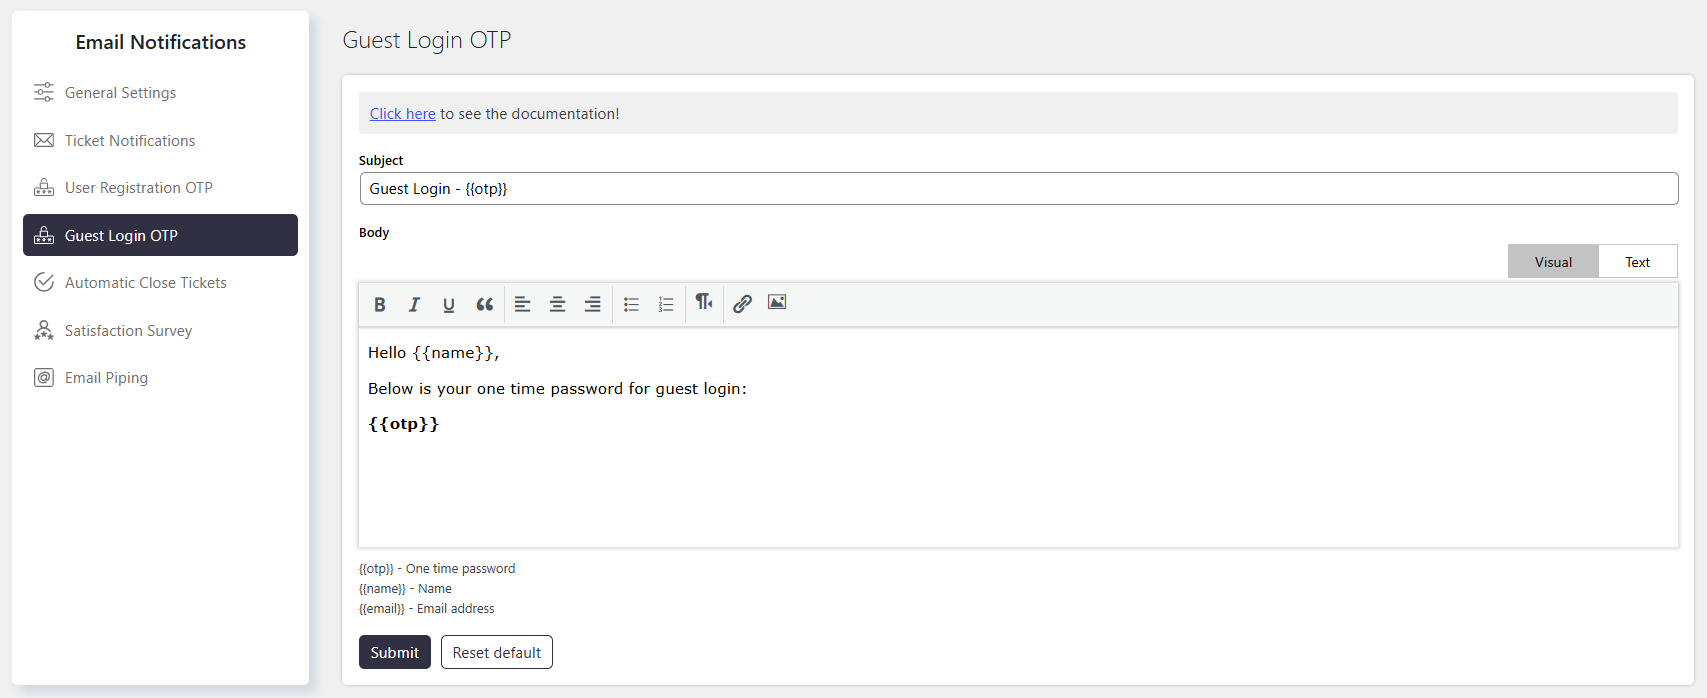Insert a hyperlink with the link icon

tap(742, 304)
